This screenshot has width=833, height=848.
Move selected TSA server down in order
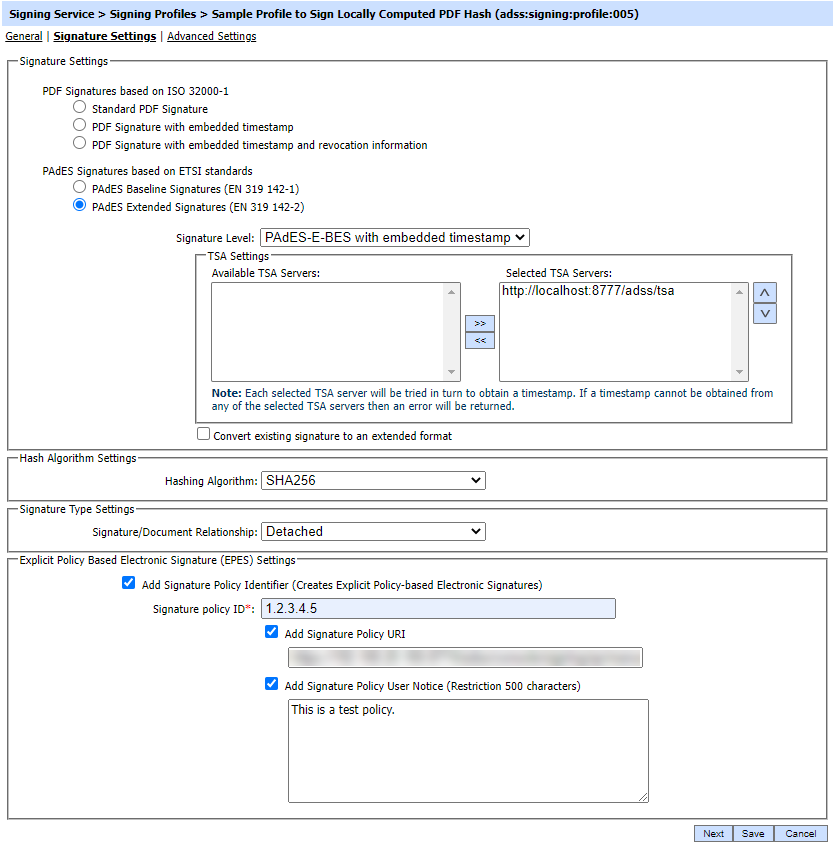(764, 313)
